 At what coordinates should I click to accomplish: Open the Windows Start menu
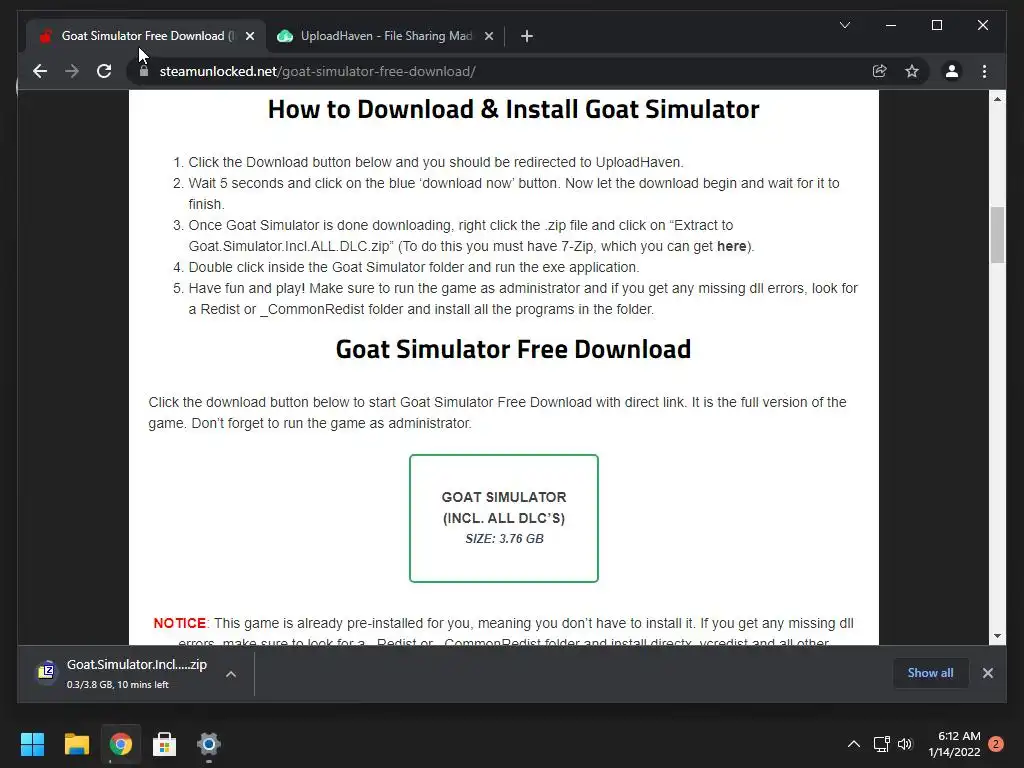point(32,744)
